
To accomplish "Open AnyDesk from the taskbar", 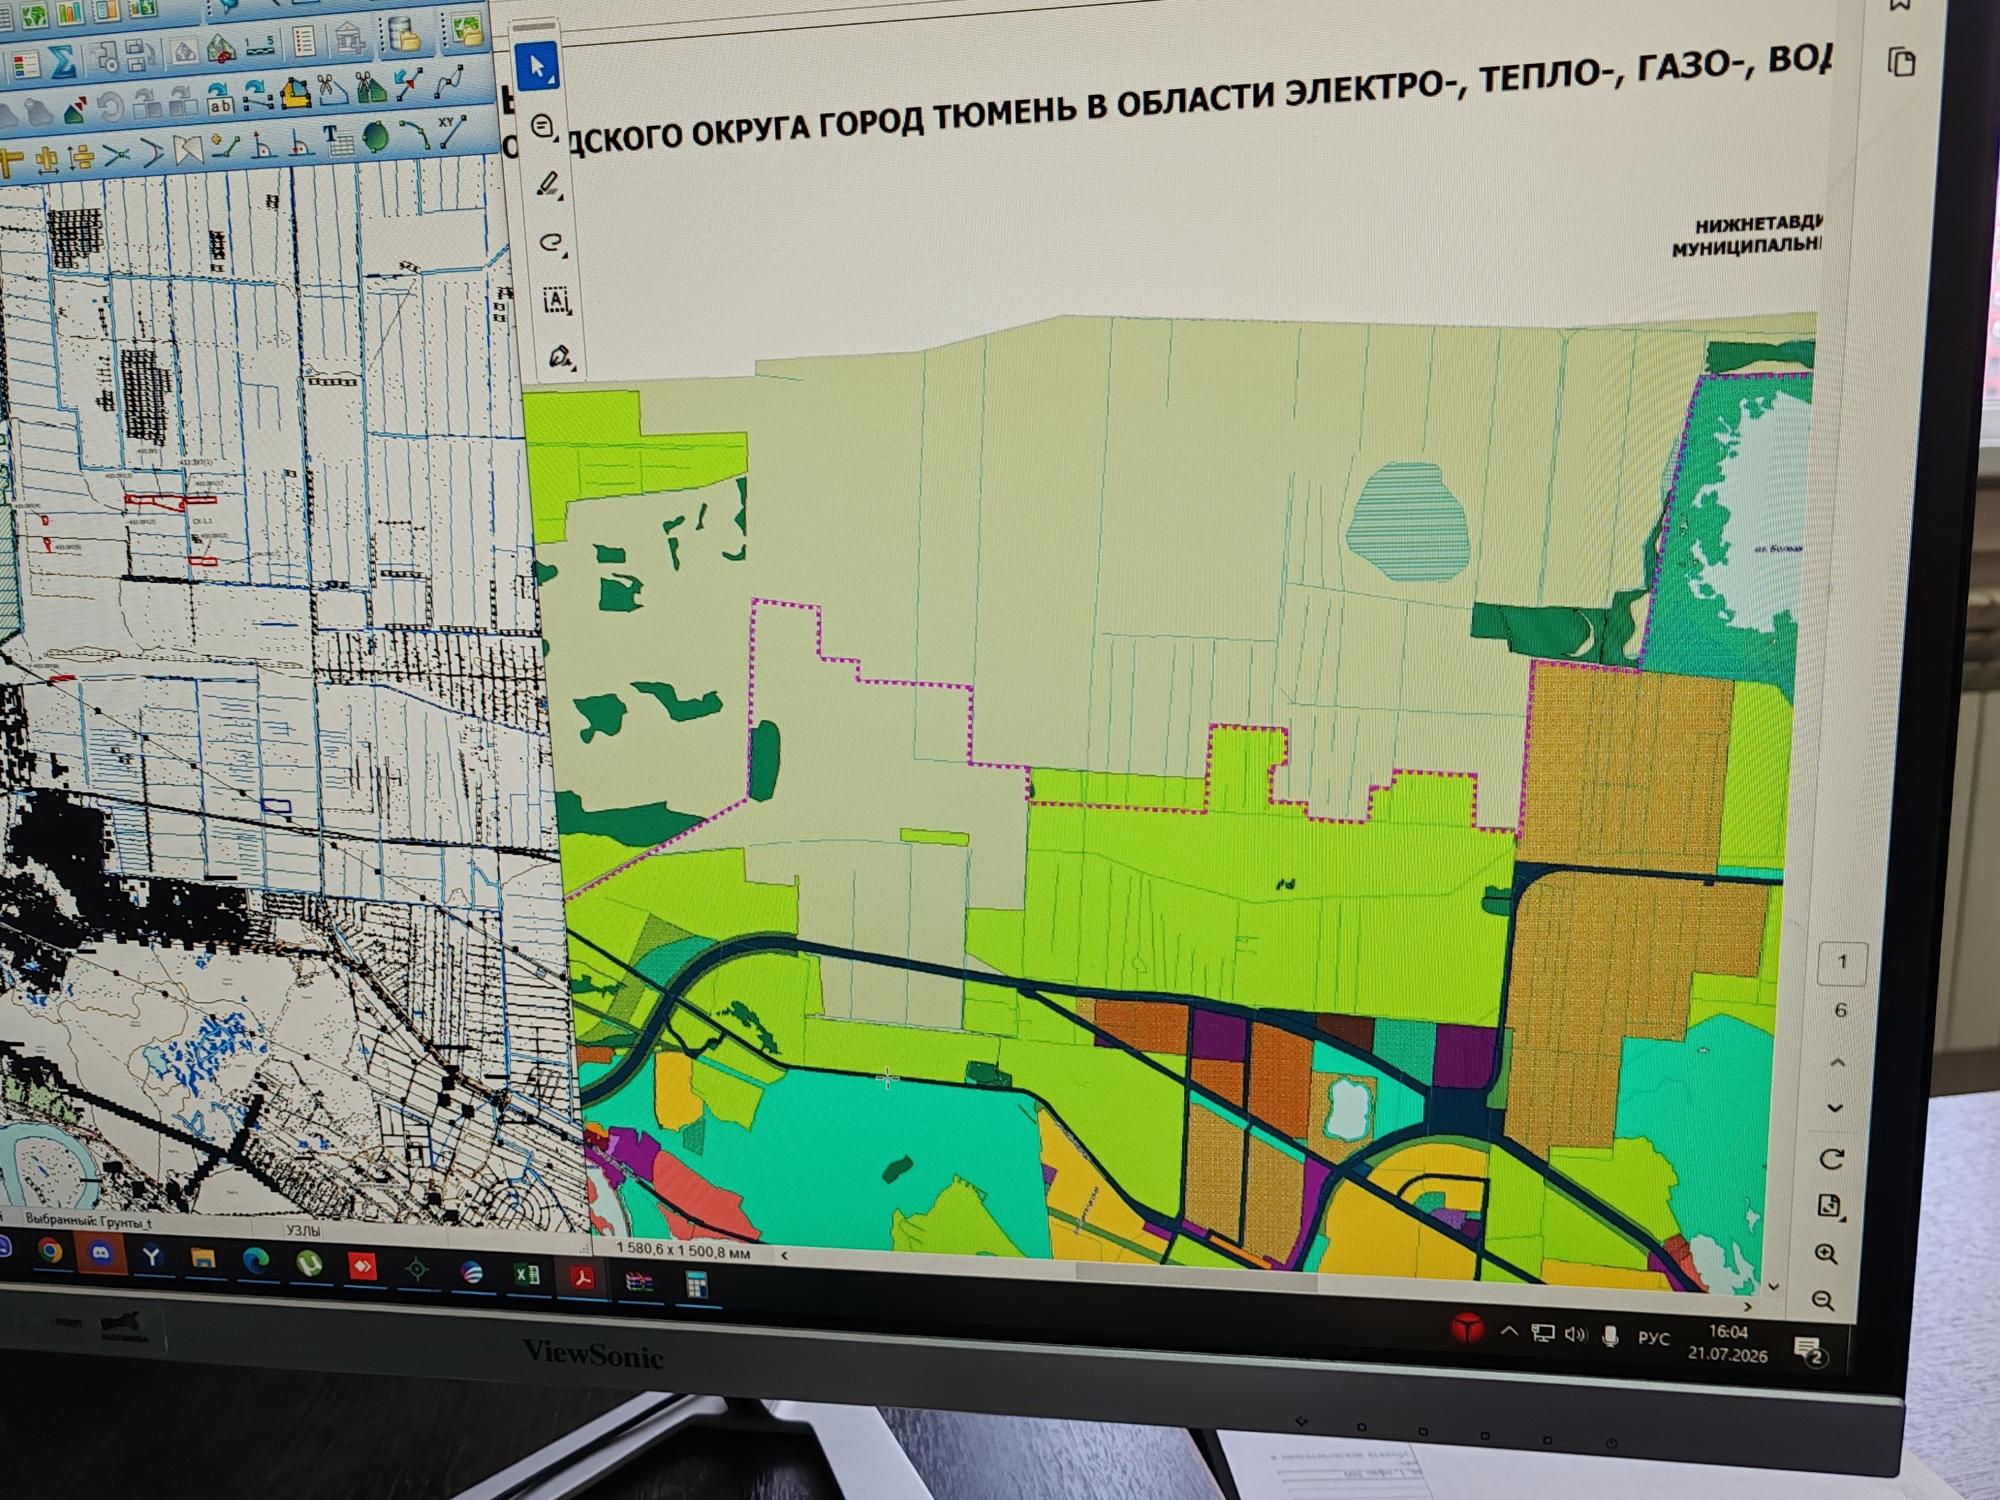I will coord(362,1266).
